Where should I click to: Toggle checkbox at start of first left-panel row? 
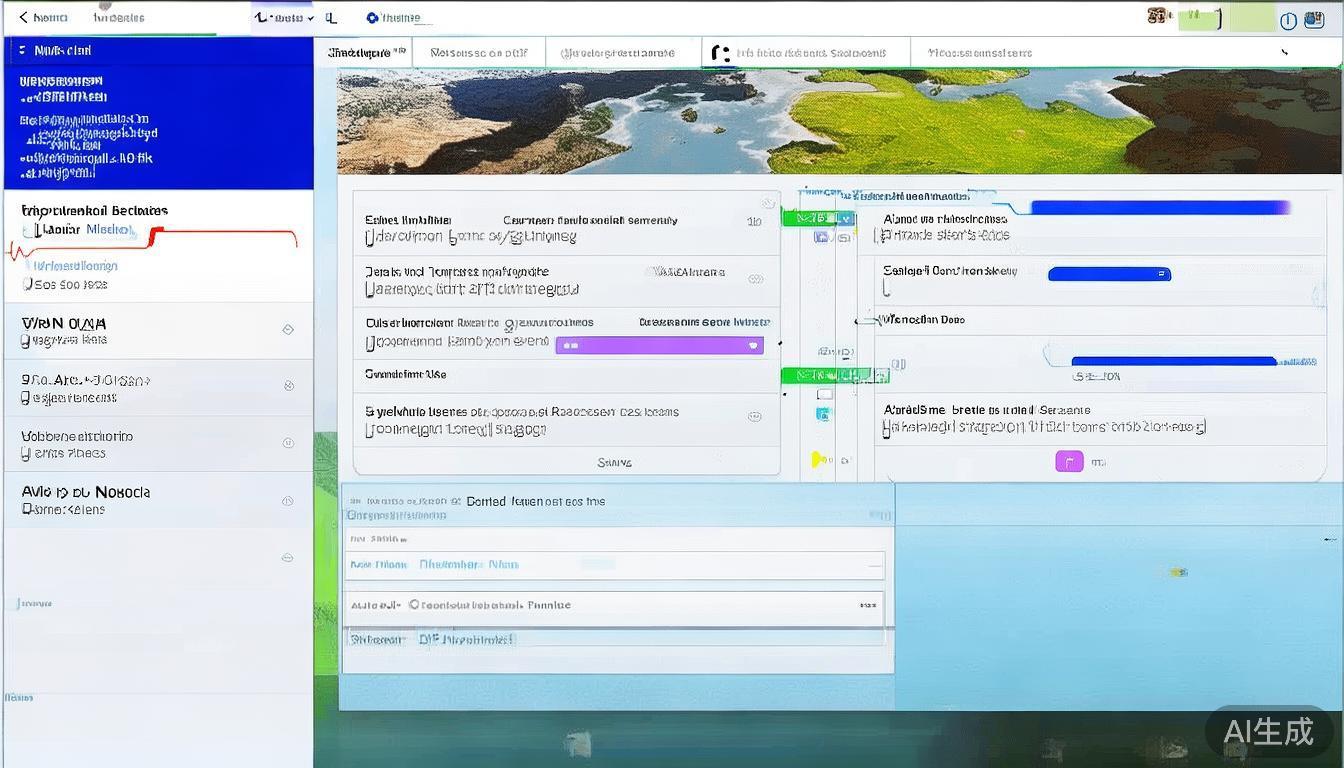(x=369, y=238)
